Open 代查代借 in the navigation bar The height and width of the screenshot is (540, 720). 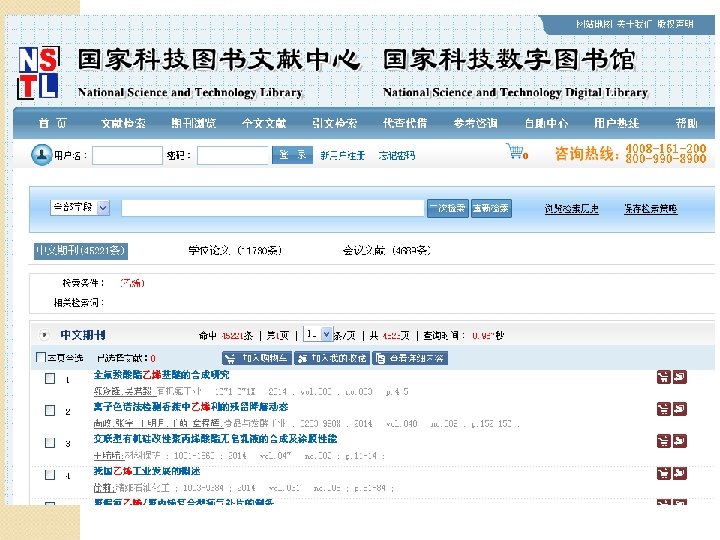point(405,123)
